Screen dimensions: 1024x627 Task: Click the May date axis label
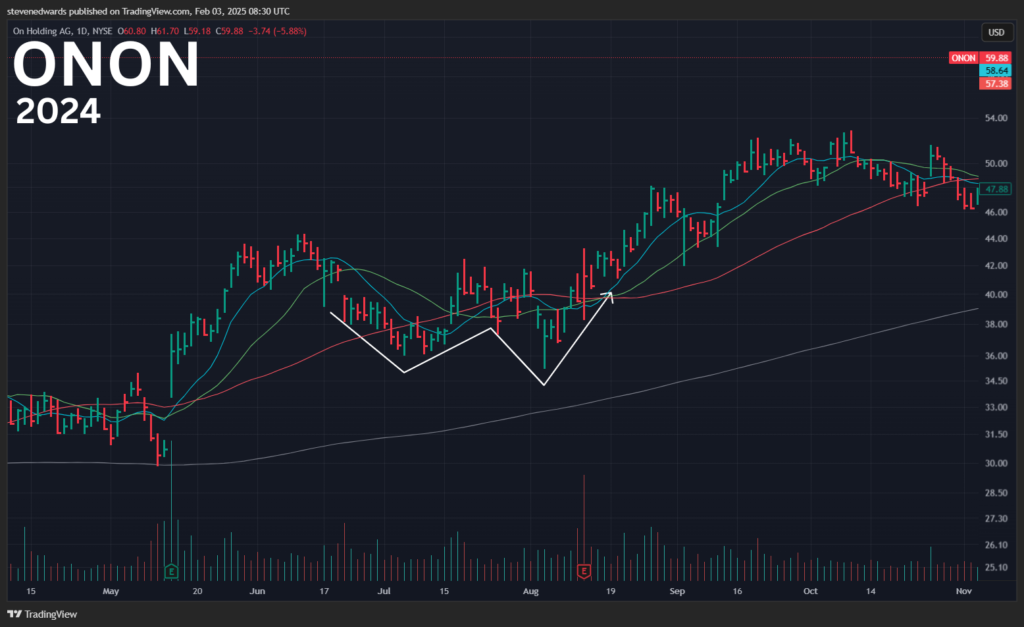111,591
